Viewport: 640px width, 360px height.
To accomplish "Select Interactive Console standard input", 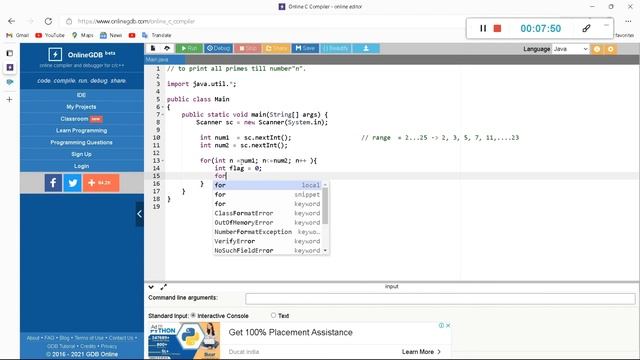I will tap(193, 316).
